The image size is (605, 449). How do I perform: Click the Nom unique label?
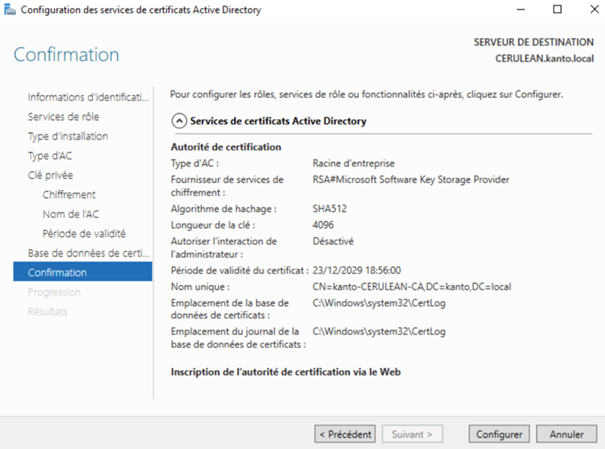coord(200,287)
